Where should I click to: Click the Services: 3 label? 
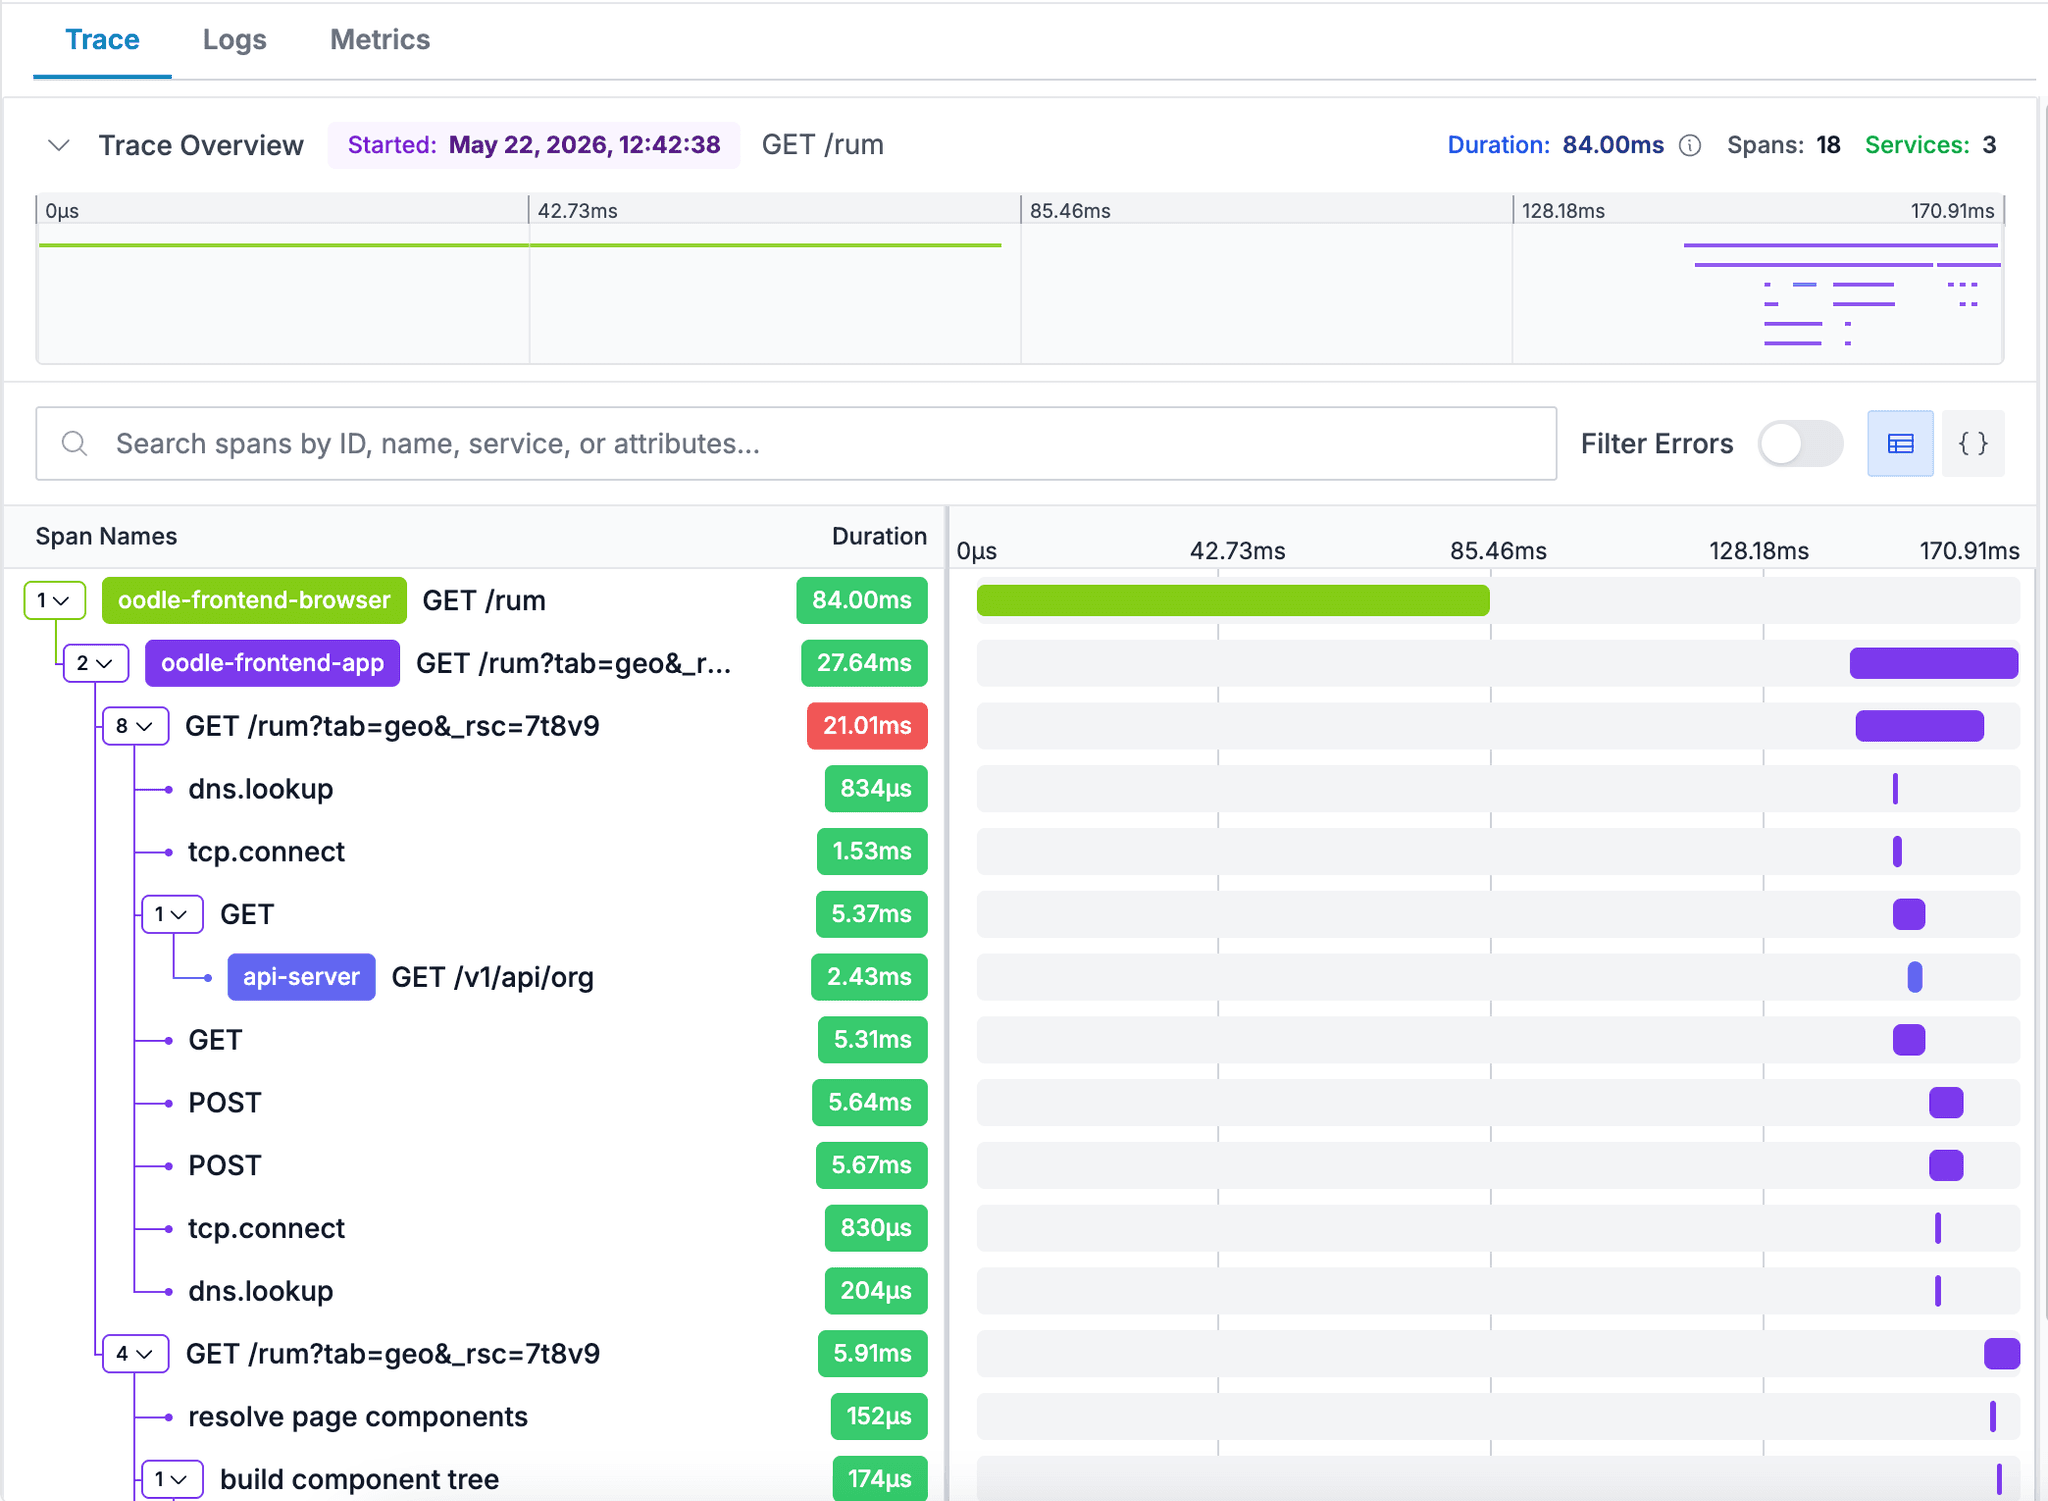pyautogui.click(x=1931, y=145)
